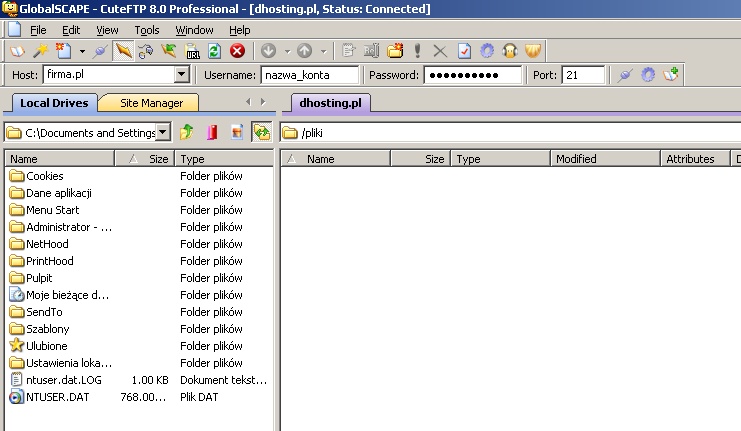Toggle the highlighted Quick Connect bar icon
Screen dimensions: 741x431
pos(123,51)
